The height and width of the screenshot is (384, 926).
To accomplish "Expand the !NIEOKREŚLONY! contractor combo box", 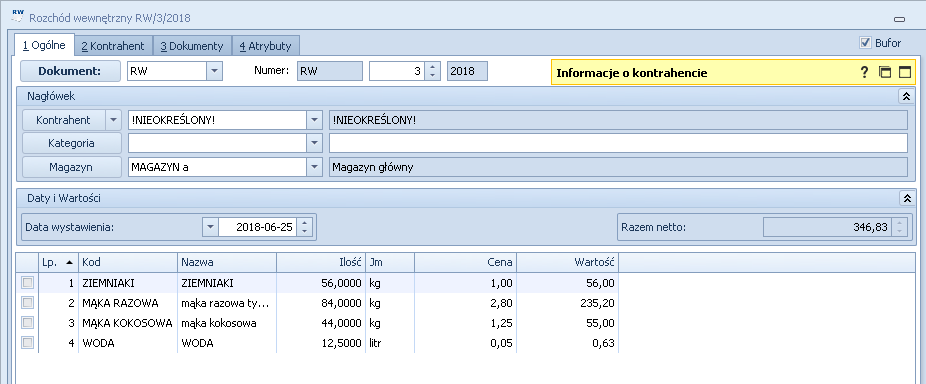I will [315, 120].
